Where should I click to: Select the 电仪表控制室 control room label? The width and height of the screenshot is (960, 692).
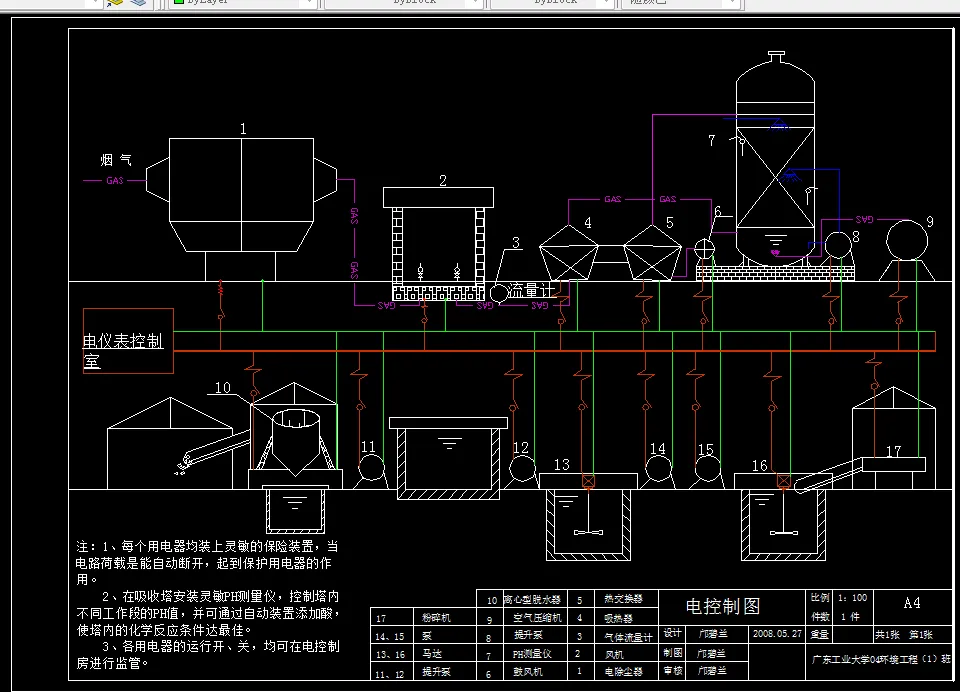pos(123,350)
